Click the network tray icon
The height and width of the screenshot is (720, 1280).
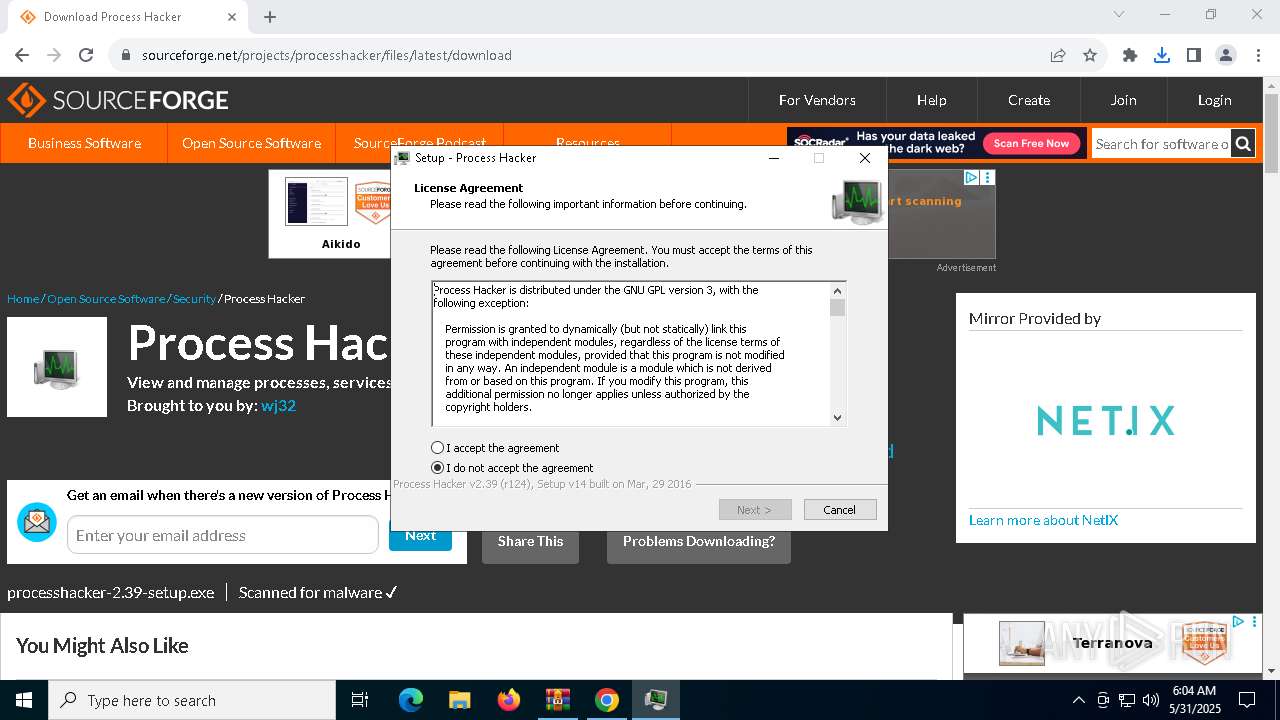coord(1127,700)
